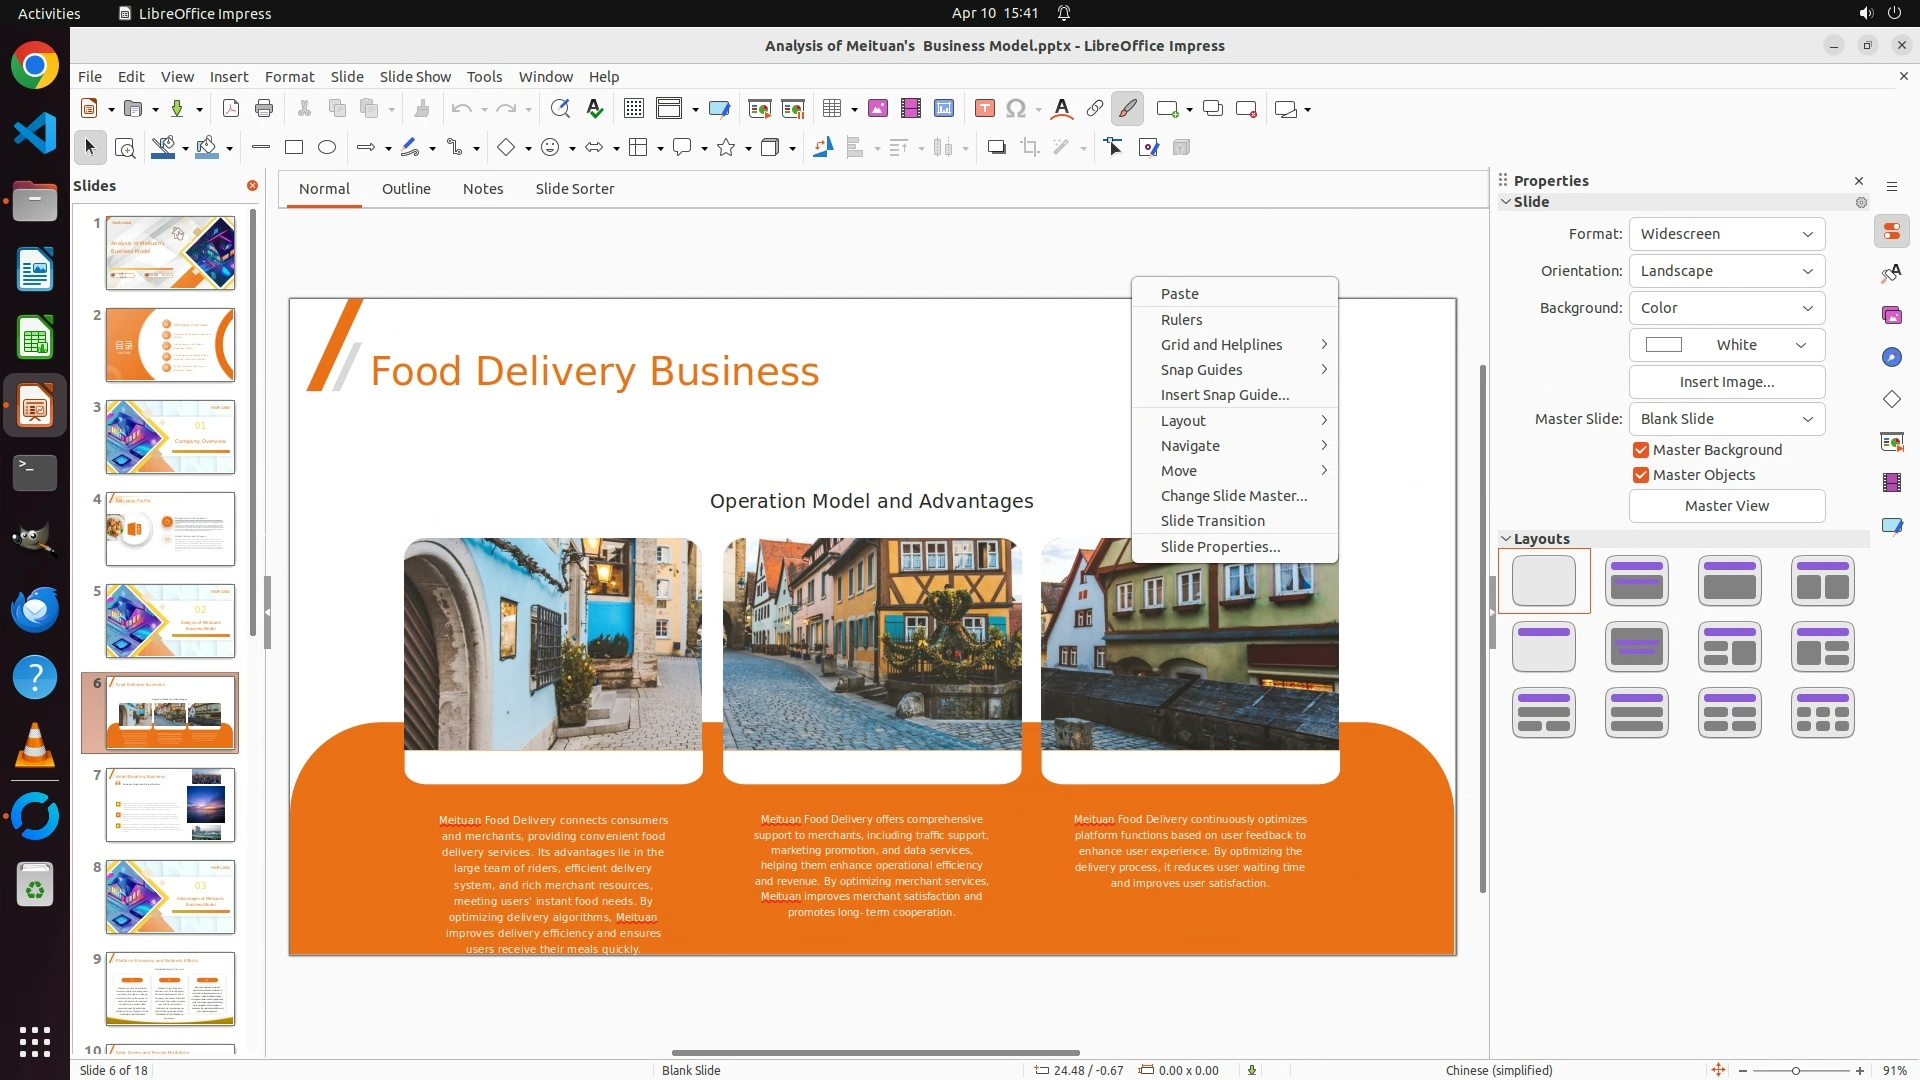Open the White background color swatch dropdown
The image size is (1920, 1080).
[x=1726, y=345]
